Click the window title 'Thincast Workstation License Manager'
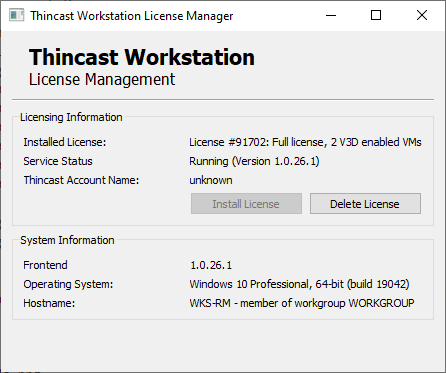The width and height of the screenshot is (446, 373). pos(132,16)
